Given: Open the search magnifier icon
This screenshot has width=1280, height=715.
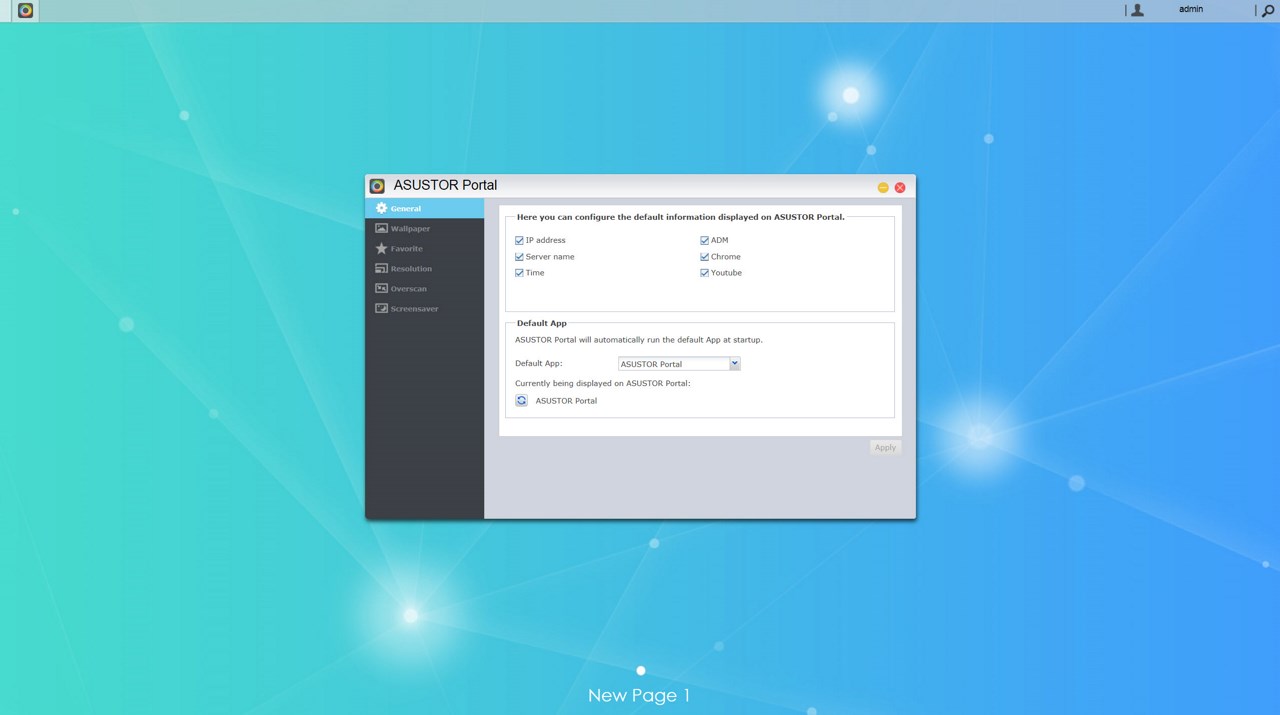Looking at the screenshot, I should [x=1268, y=11].
